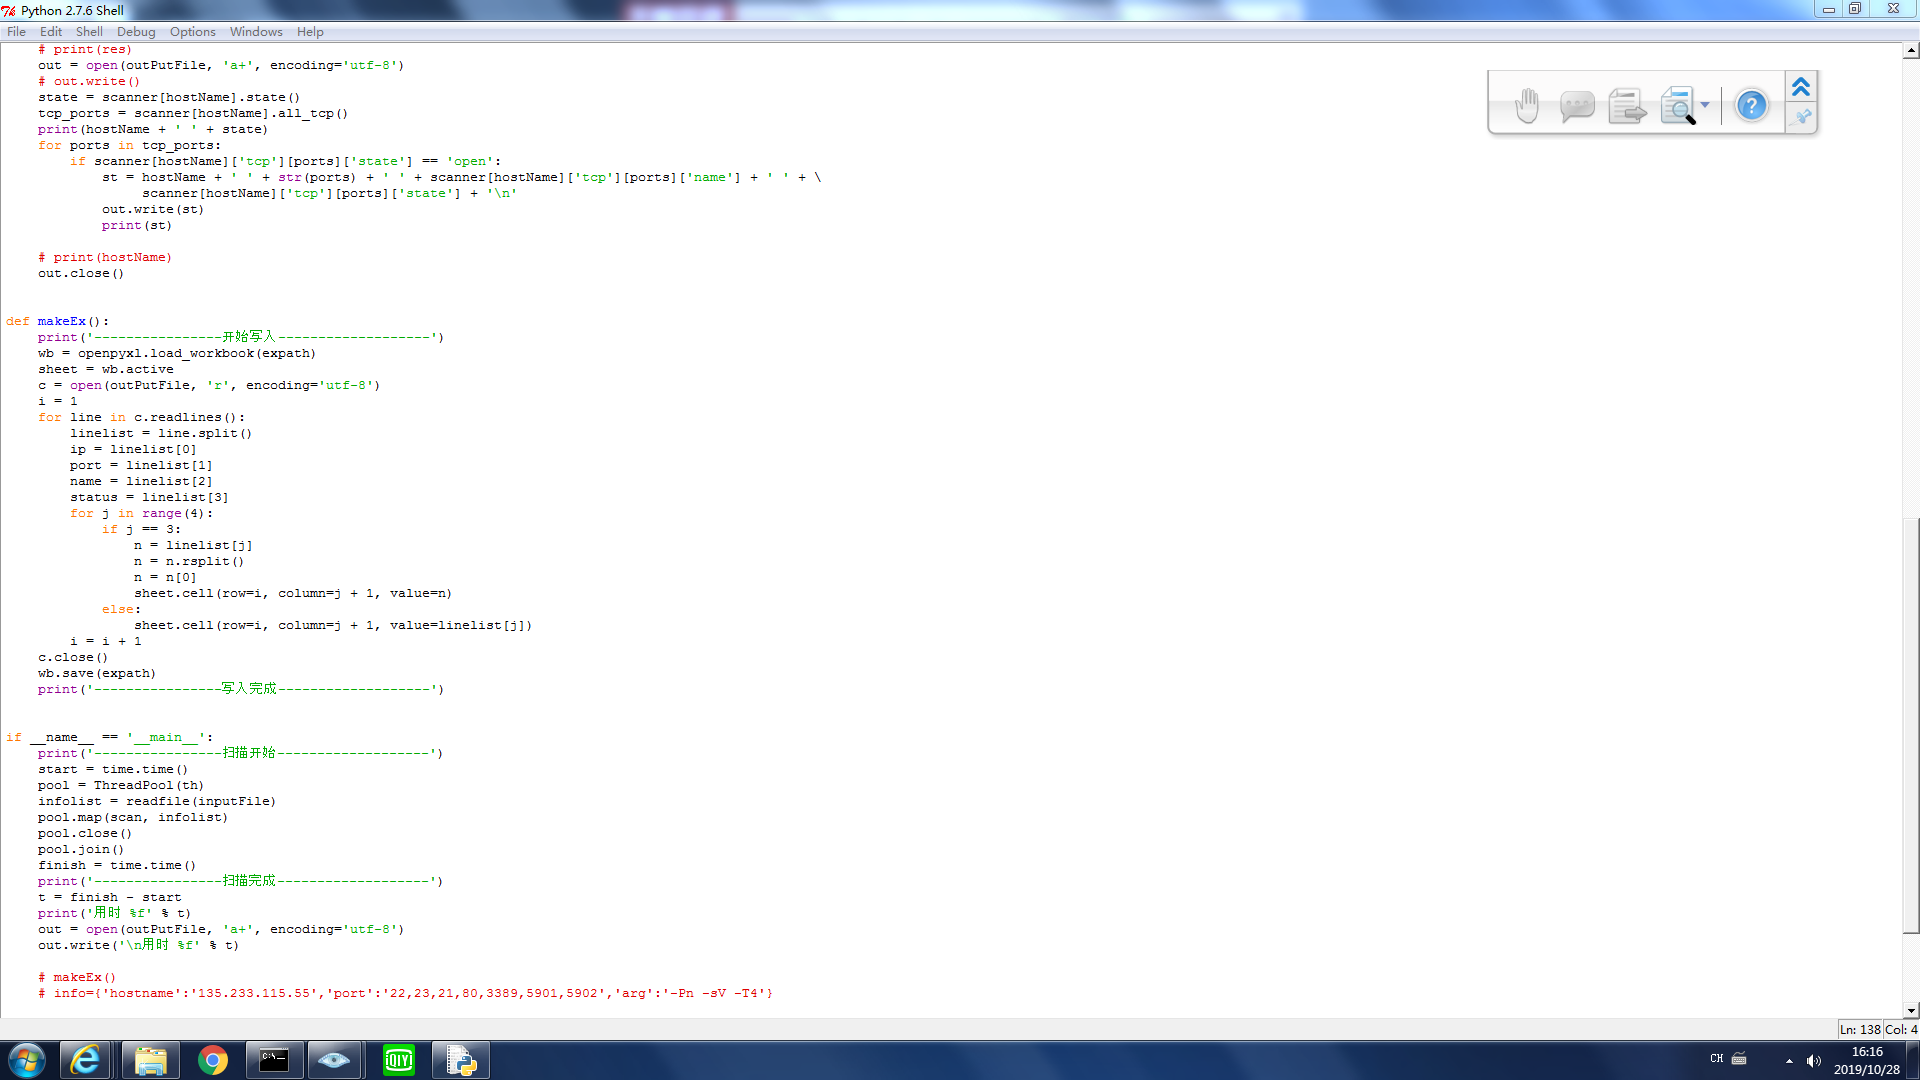Click the hand icon in floating toolbar
Viewport: 1920px width, 1080px height.
pyautogui.click(x=1527, y=105)
